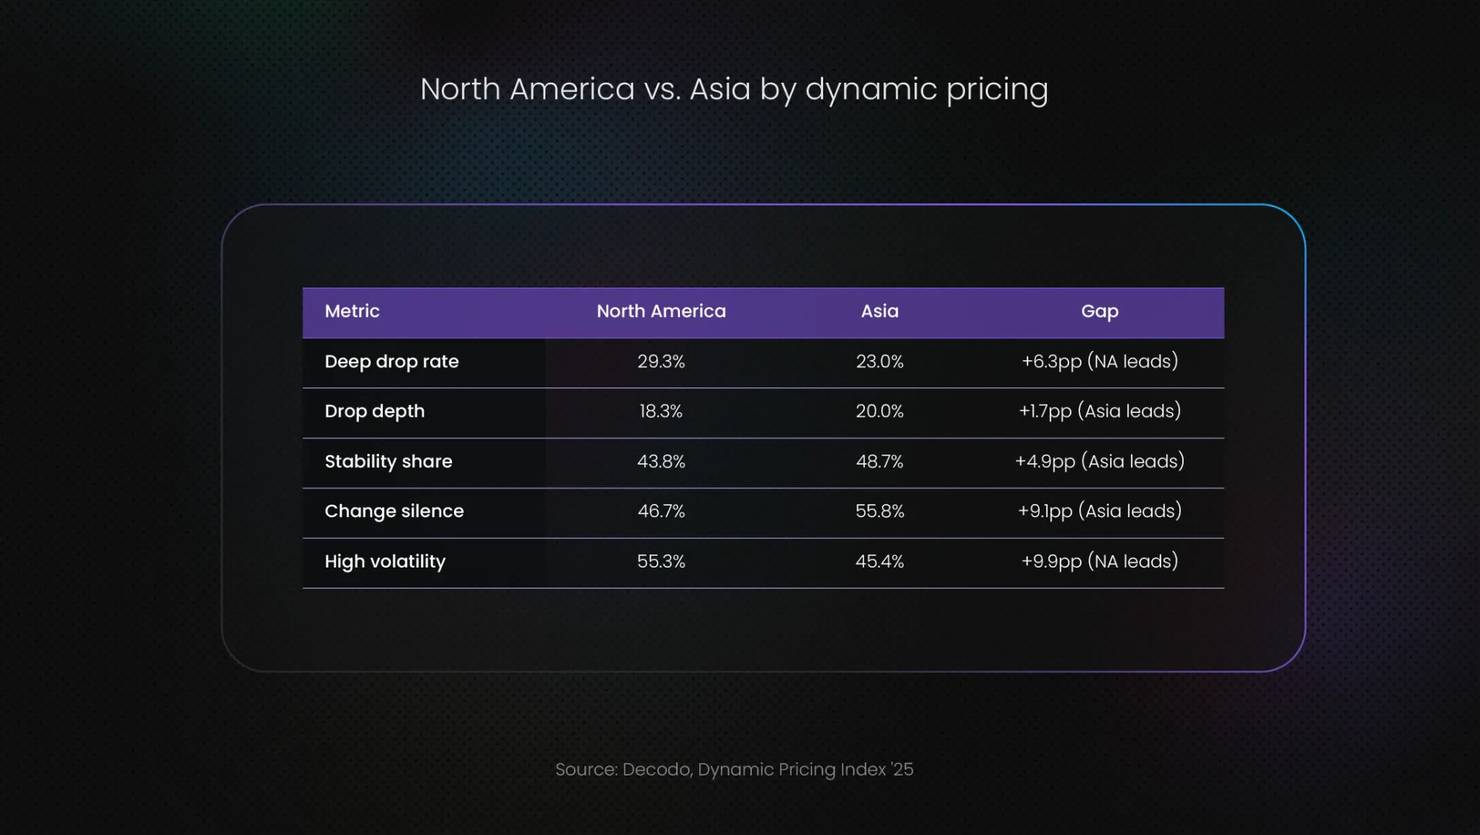Select the Metric column header

[x=352, y=311]
